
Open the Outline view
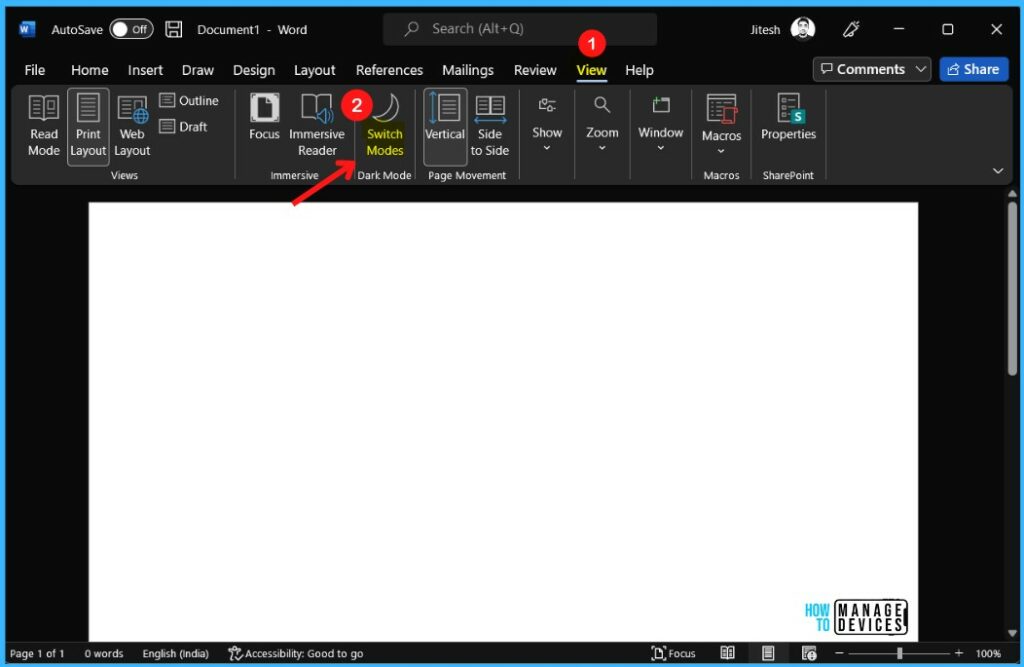point(190,100)
